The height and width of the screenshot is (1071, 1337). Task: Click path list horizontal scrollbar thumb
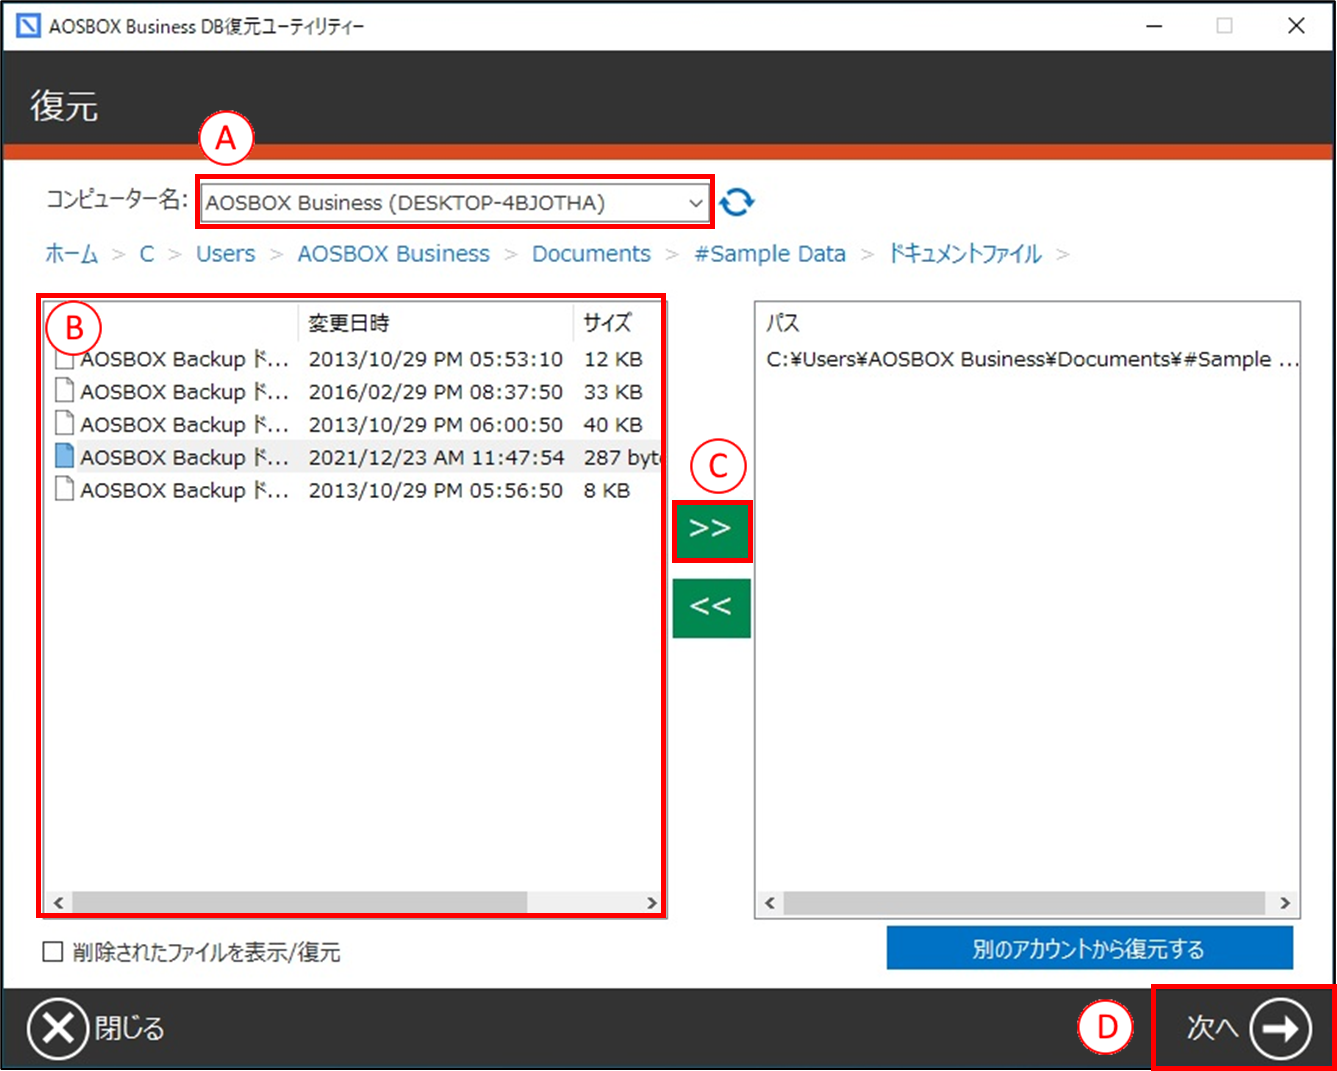click(x=1025, y=903)
